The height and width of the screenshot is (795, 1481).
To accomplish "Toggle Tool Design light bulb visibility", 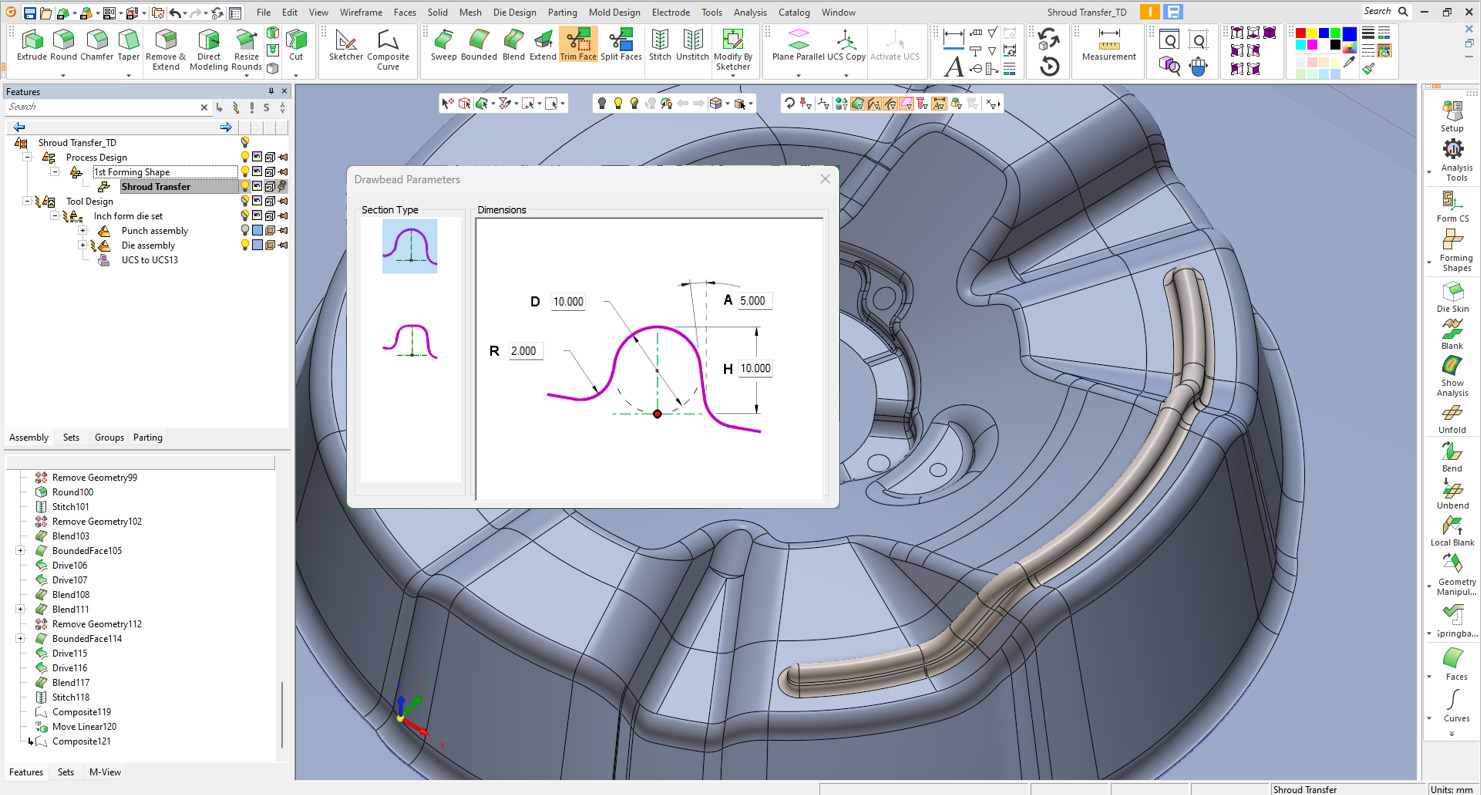I will (244, 201).
